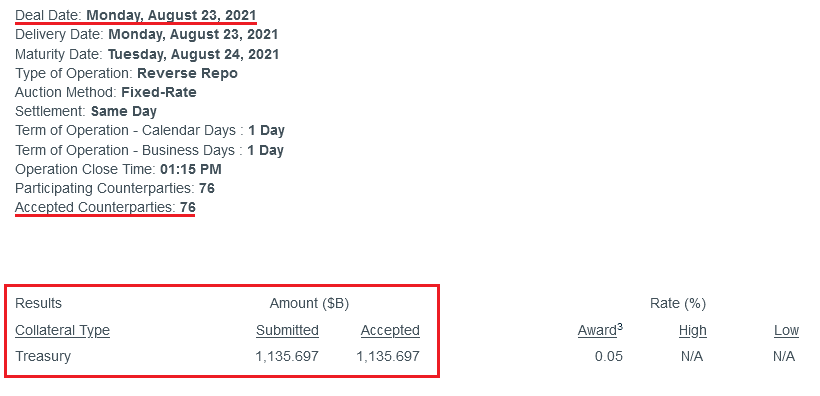Click the Award footnote 3 superscript

click(620, 327)
